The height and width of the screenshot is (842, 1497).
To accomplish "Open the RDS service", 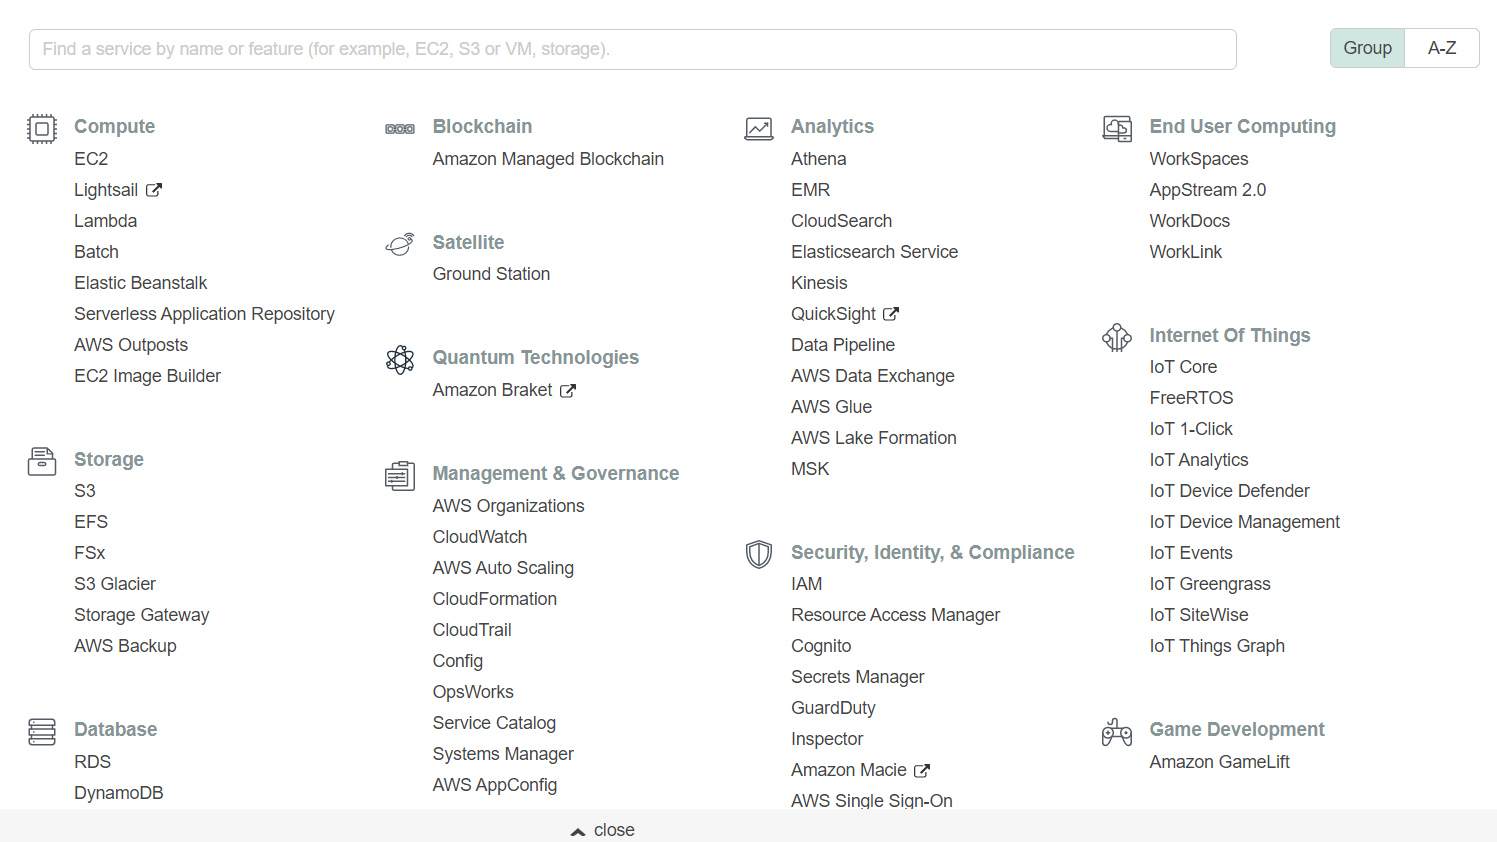I will [93, 762].
